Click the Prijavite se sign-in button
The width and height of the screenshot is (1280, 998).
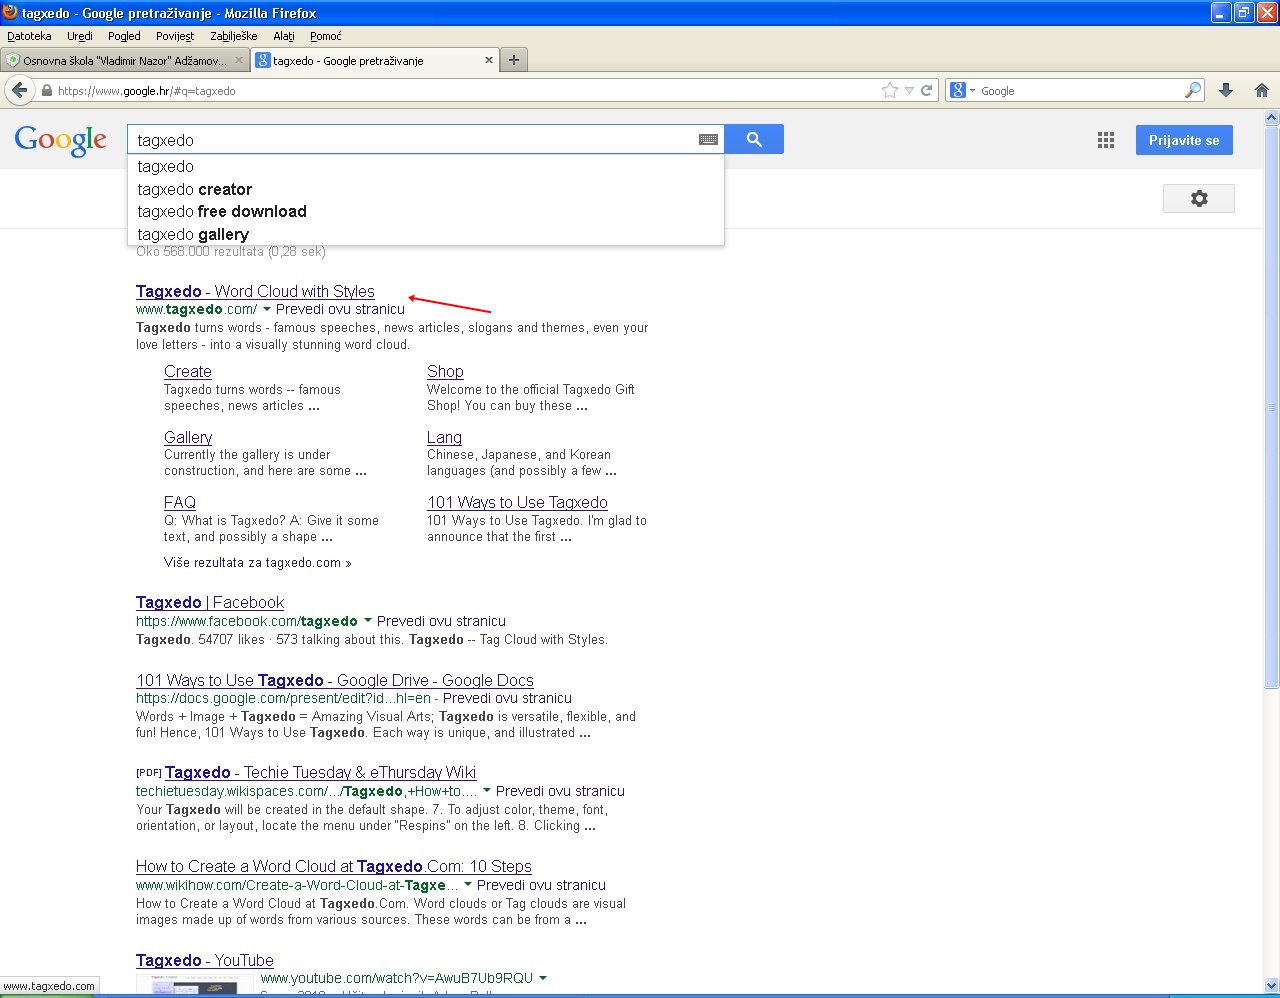pyautogui.click(x=1184, y=140)
